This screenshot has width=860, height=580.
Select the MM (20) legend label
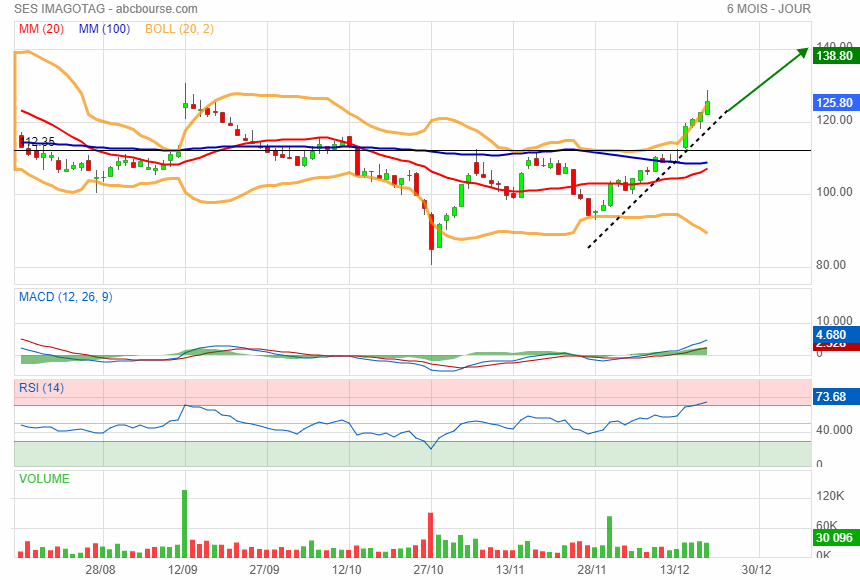pos(42,29)
